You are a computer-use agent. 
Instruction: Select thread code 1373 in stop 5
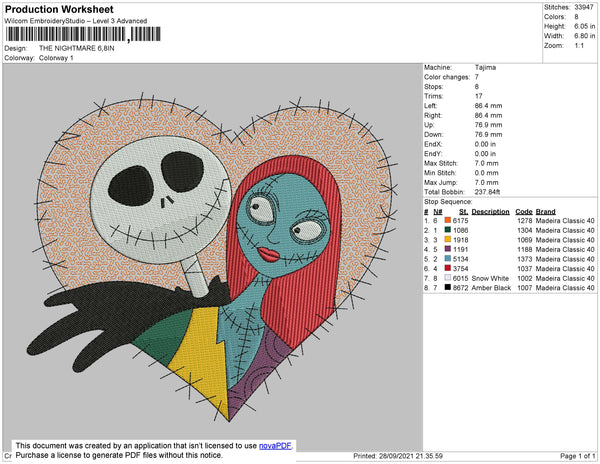(525, 259)
